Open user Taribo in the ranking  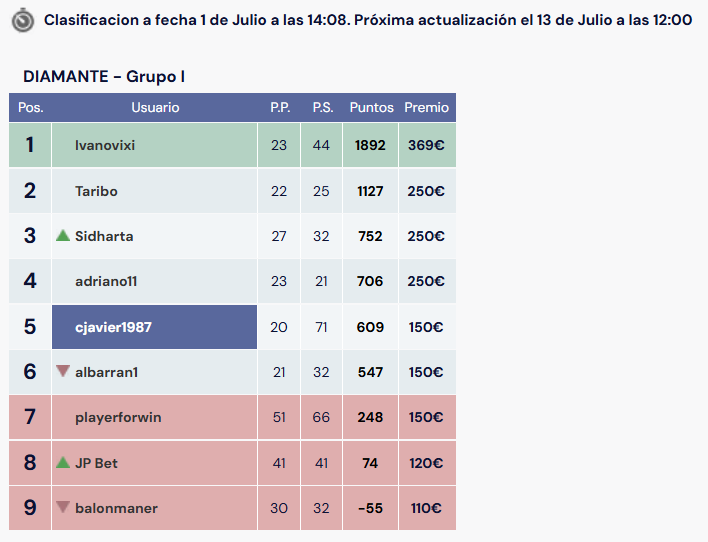pos(96,191)
